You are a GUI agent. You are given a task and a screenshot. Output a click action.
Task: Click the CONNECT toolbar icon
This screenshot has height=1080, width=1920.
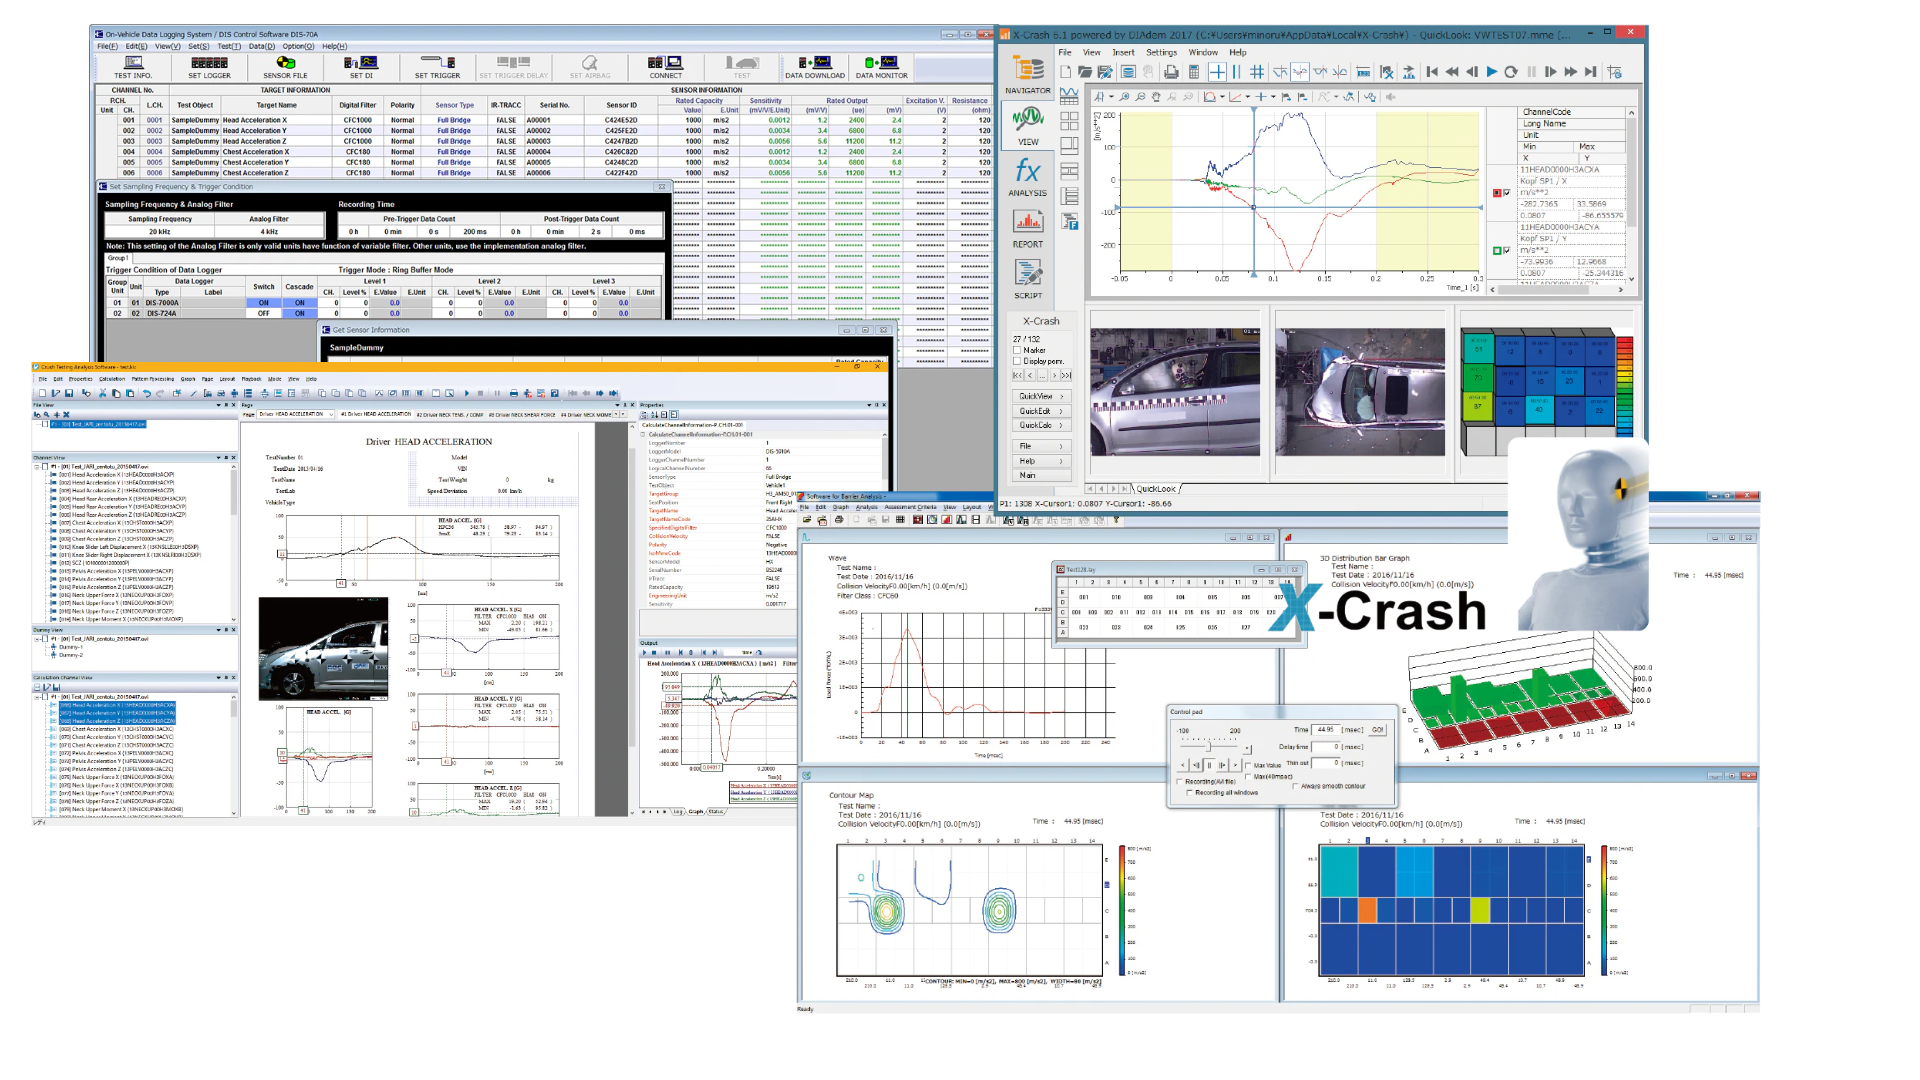point(665,65)
